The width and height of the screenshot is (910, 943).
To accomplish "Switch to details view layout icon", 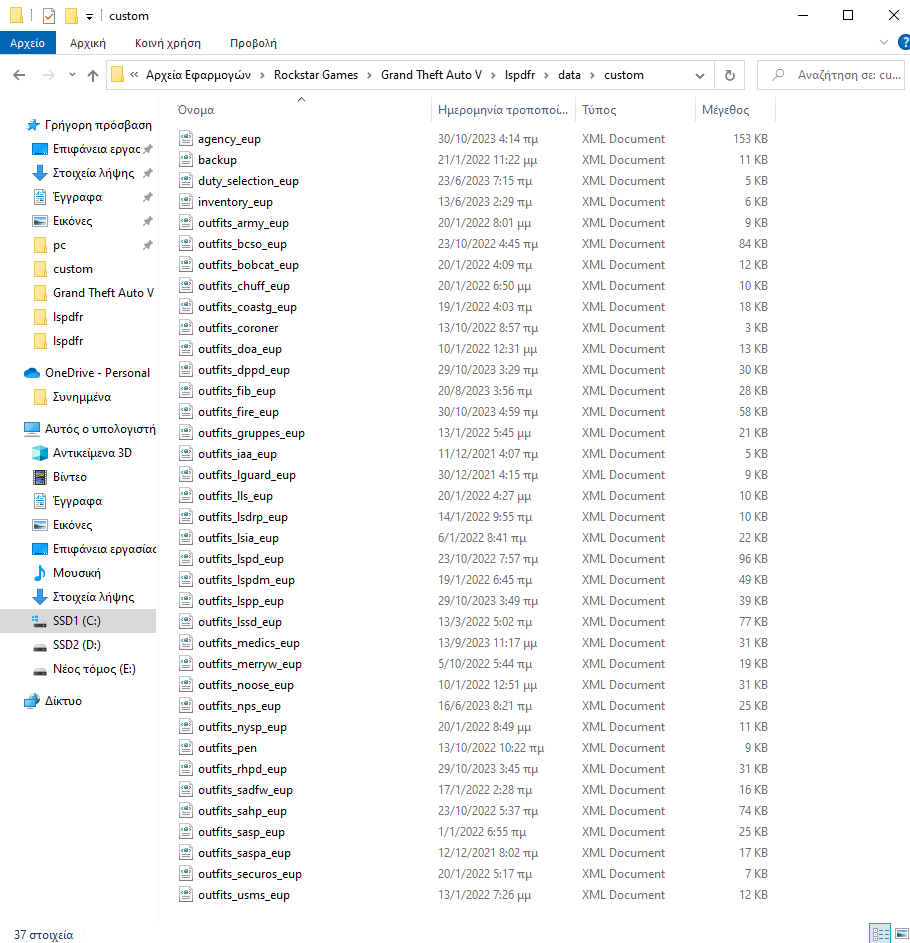I will click(880, 933).
